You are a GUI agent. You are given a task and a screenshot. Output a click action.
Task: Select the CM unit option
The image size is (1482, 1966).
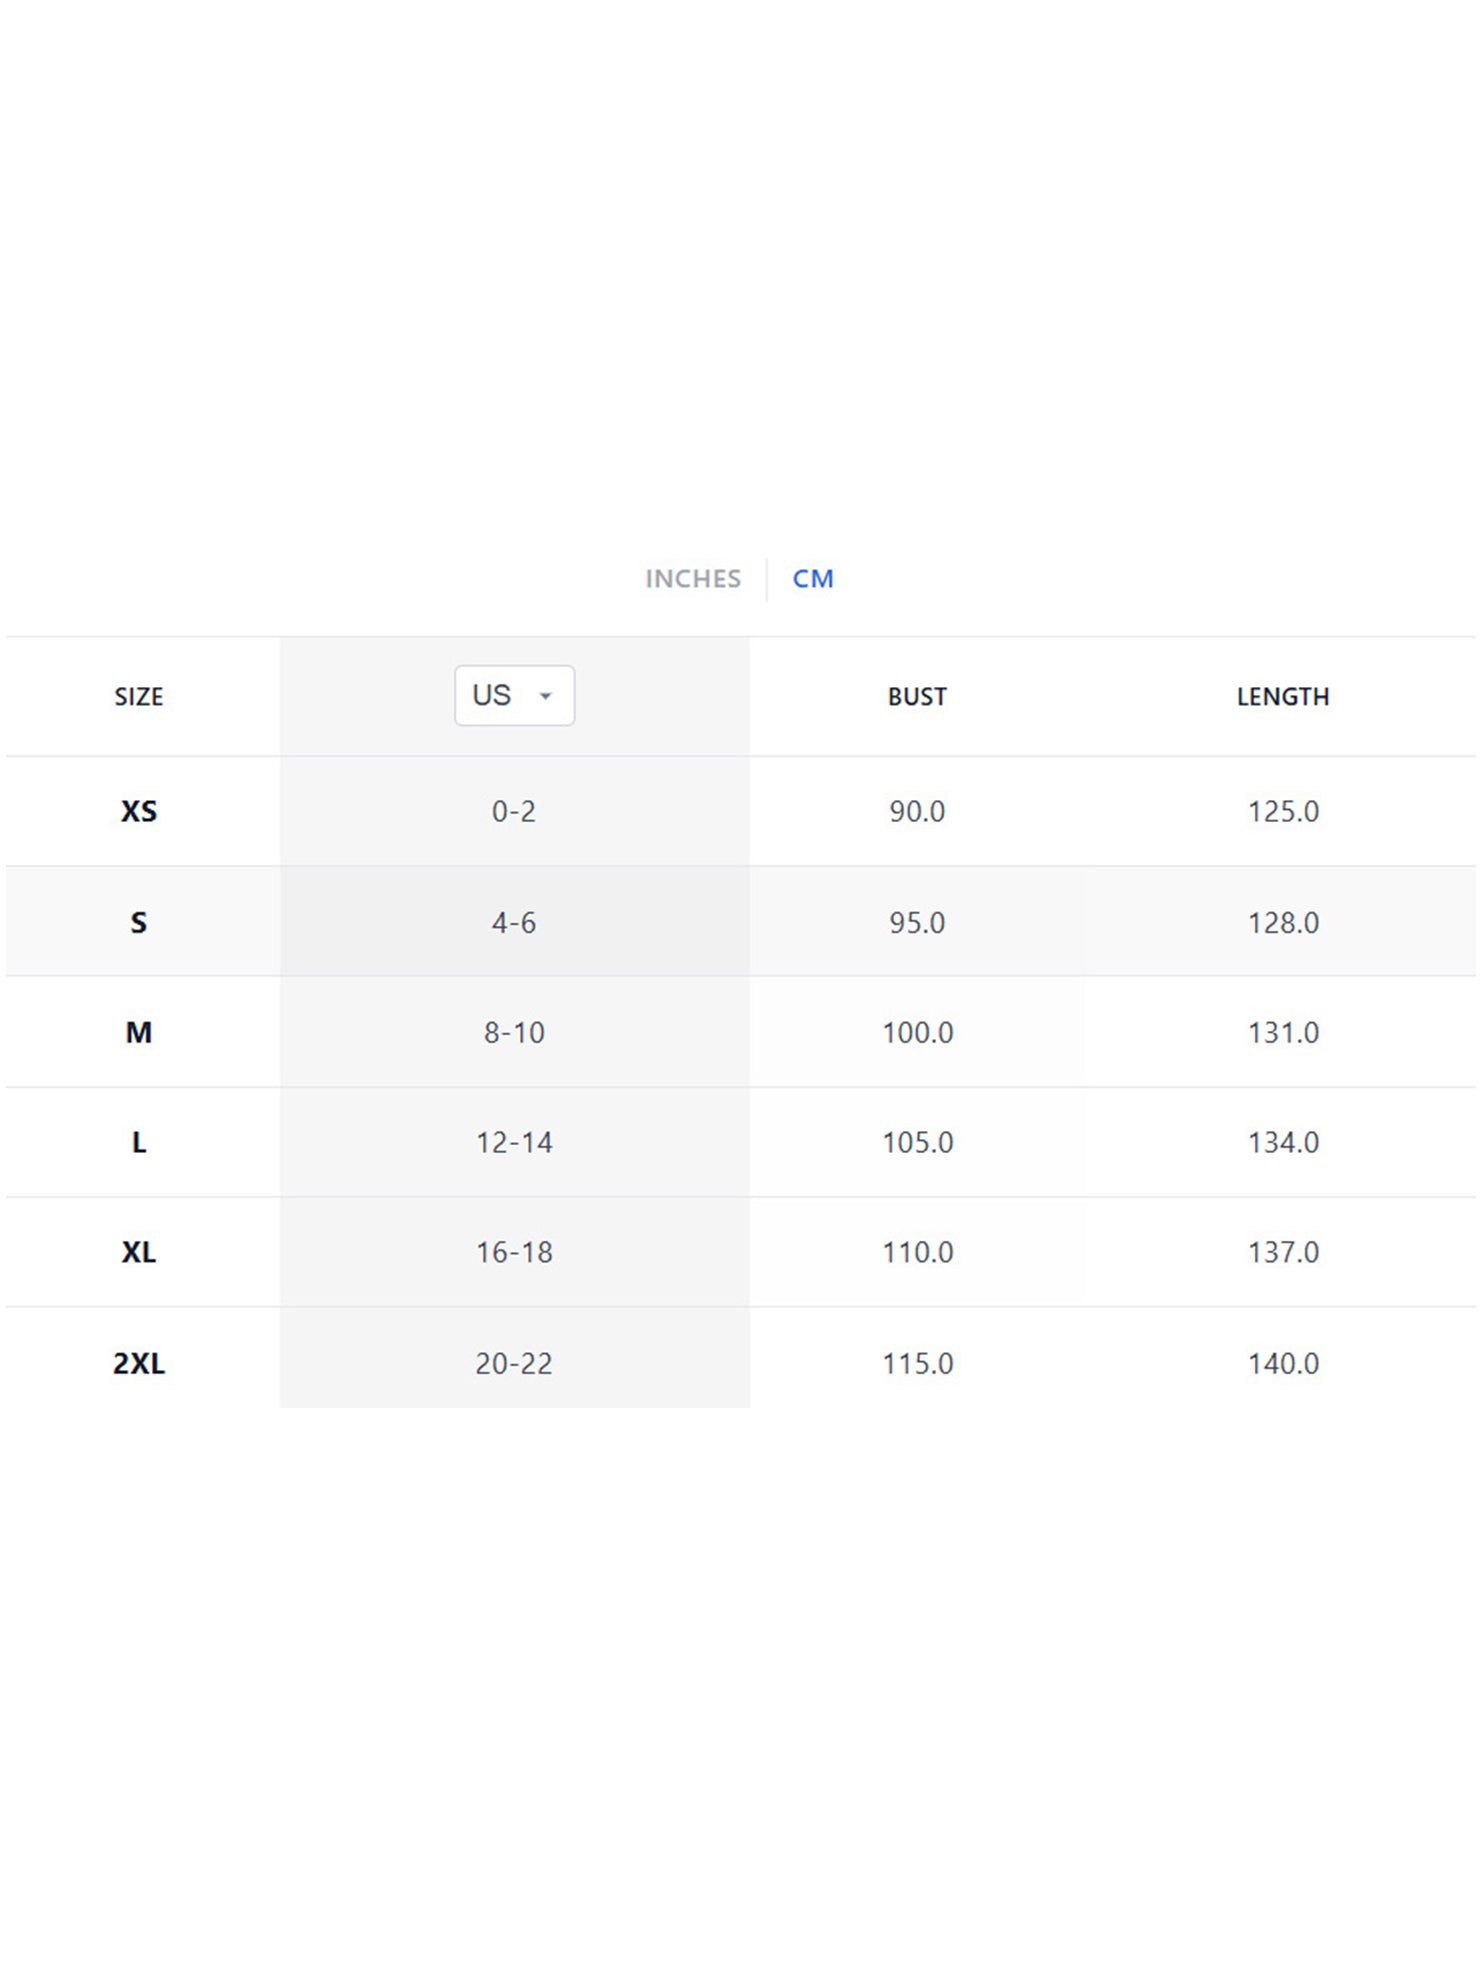813,579
